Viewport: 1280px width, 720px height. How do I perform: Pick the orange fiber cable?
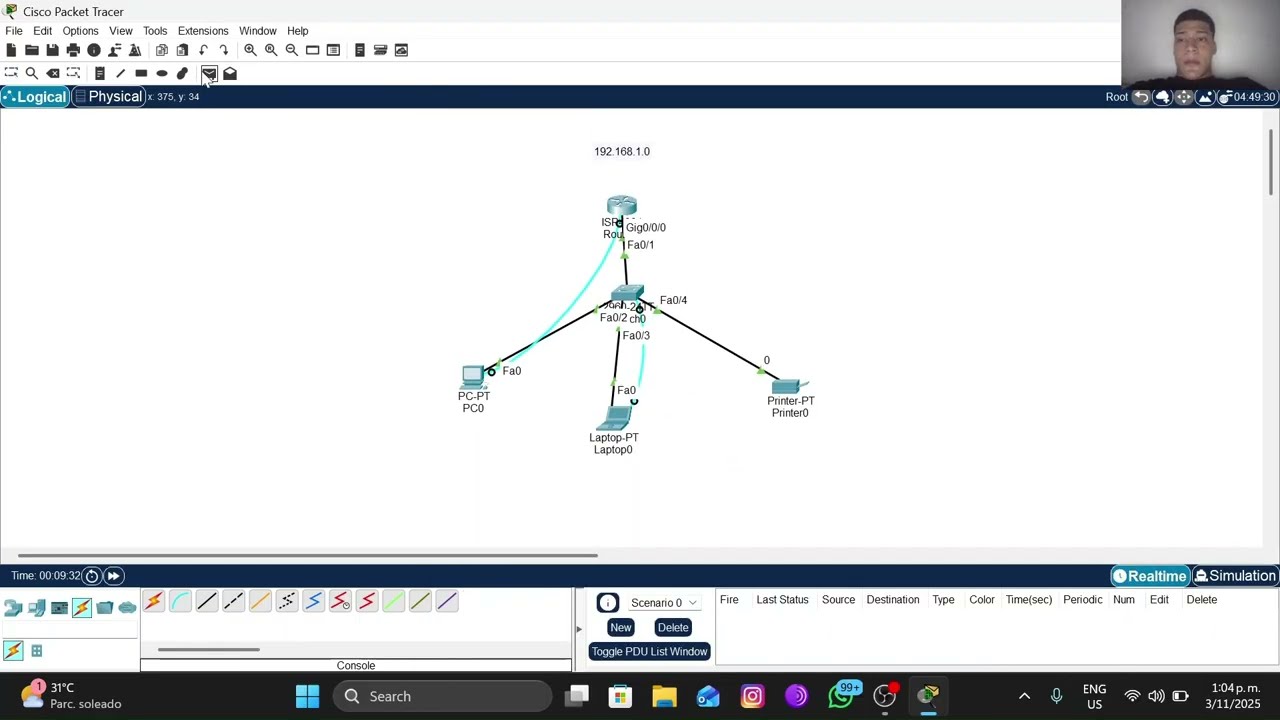pos(260,601)
